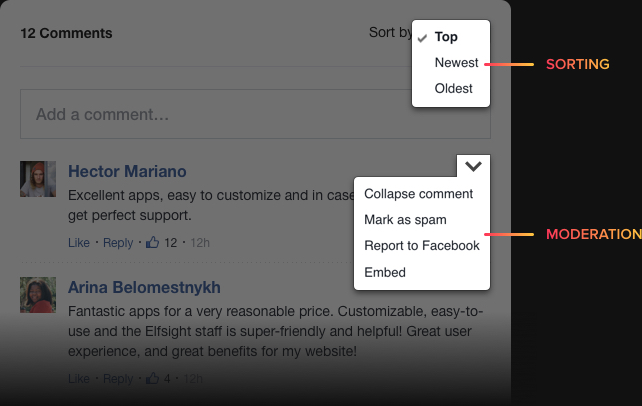Open Arina Belomestnykh's profile picture
Screen dimensions: 642x406
(x=38, y=295)
